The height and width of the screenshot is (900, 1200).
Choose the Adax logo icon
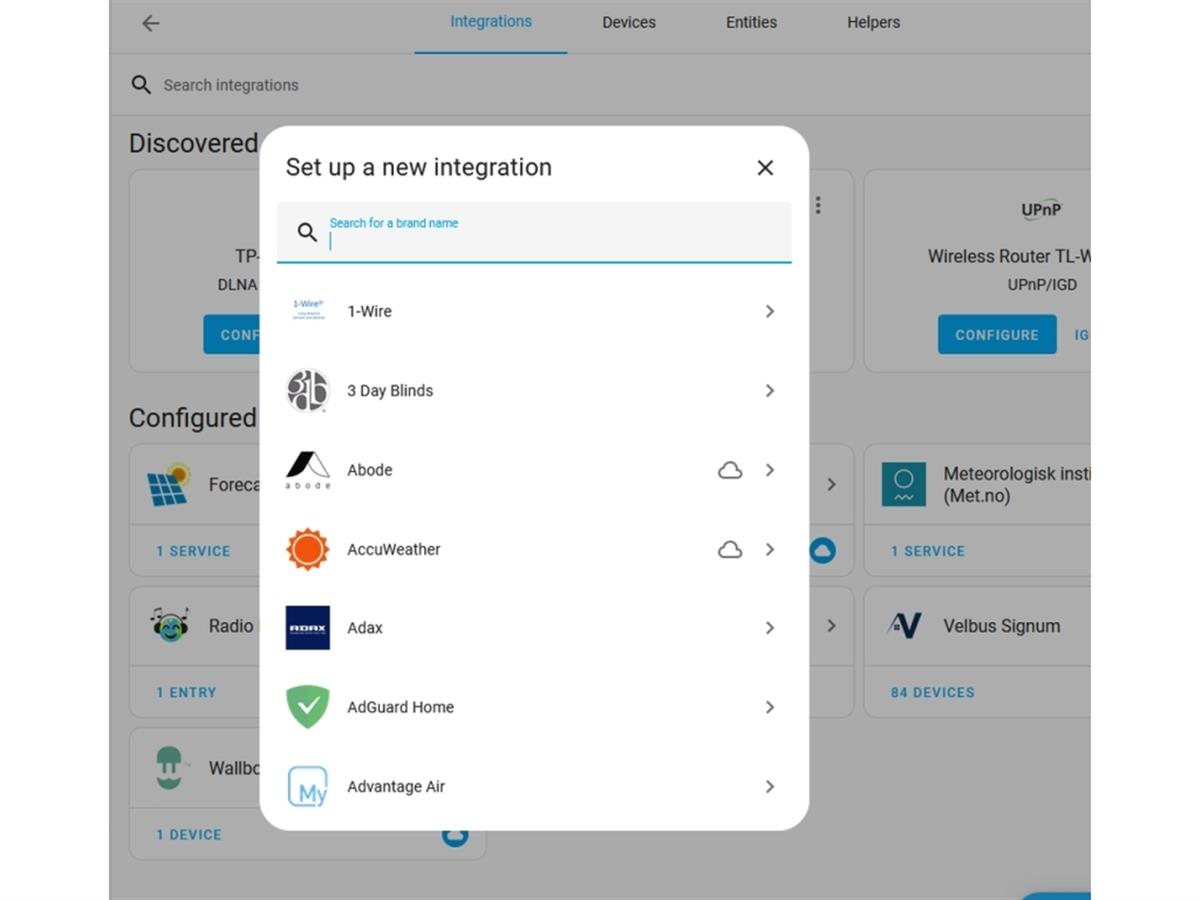[308, 628]
